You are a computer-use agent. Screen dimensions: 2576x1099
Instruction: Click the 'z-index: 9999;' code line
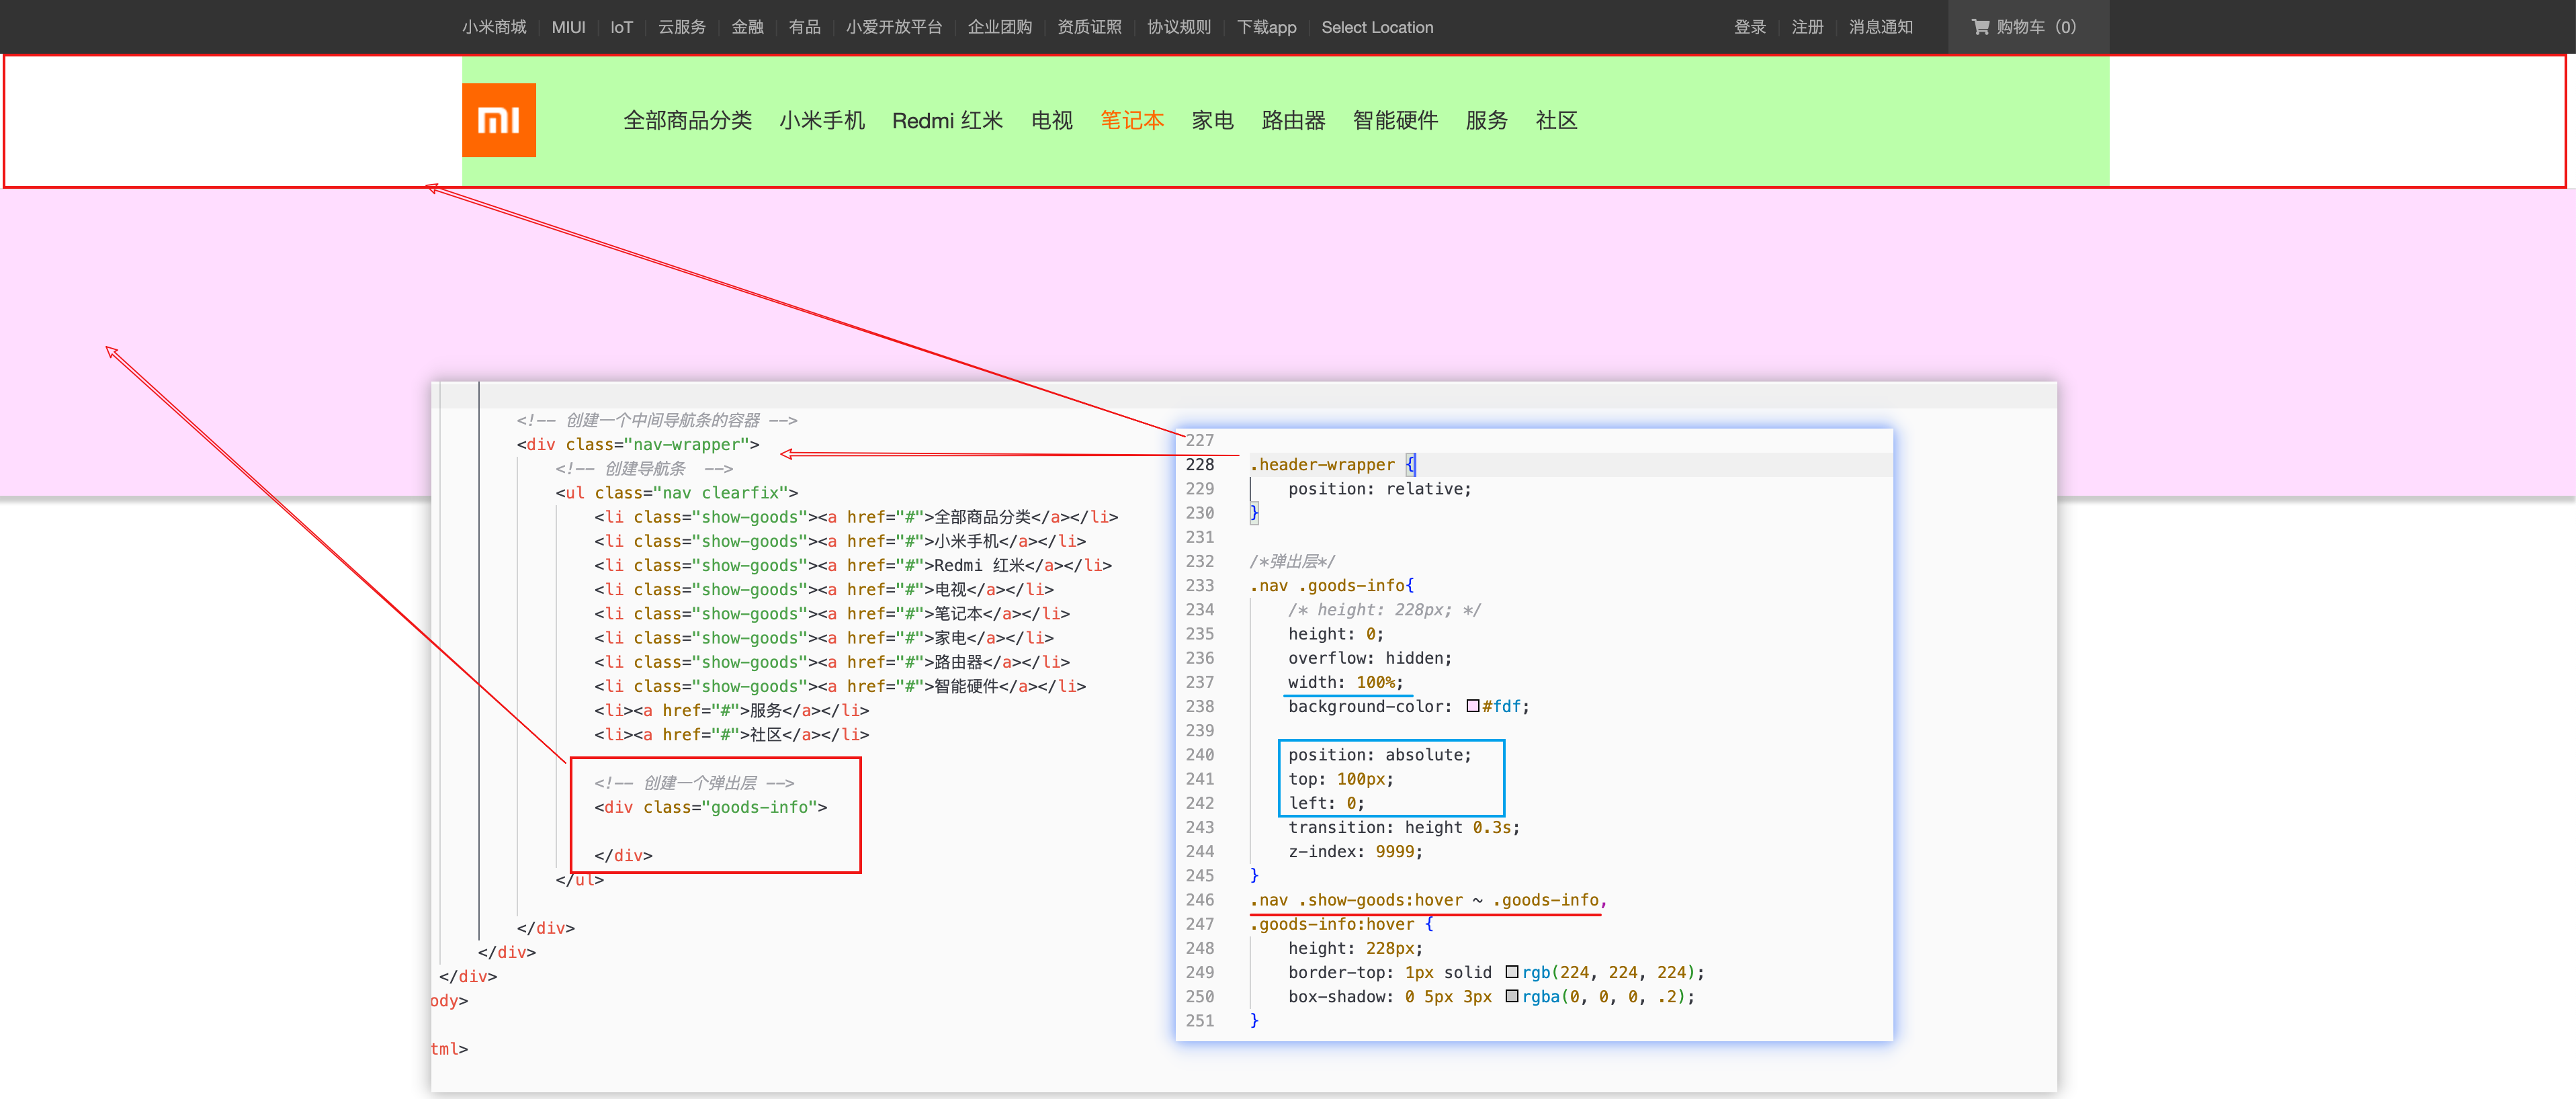pyautogui.click(x=1355, y=851)
